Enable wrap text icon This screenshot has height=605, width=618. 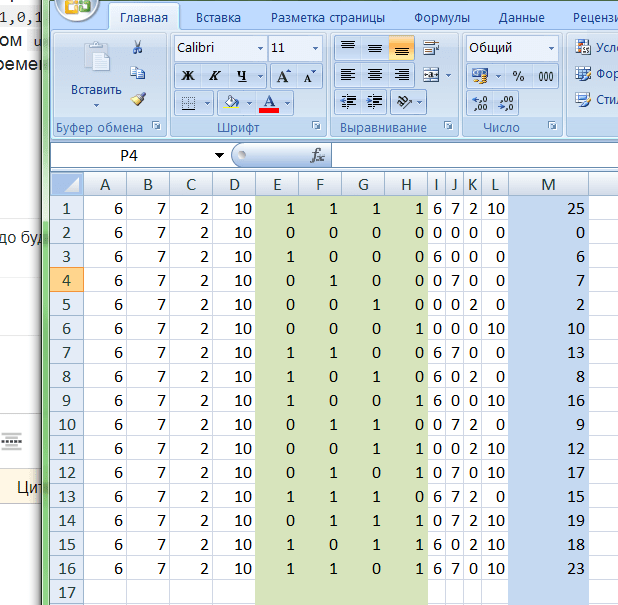coord(431,48)
